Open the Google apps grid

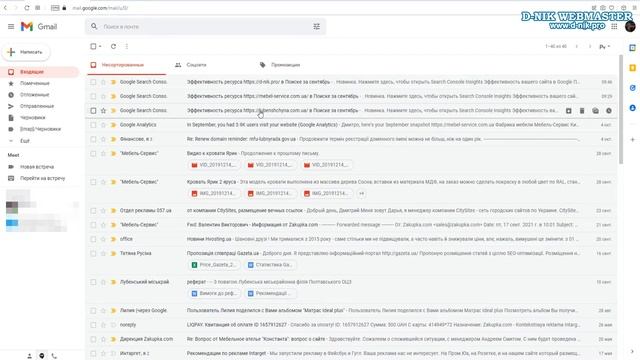pyautogui.click(x=614, y=27)
